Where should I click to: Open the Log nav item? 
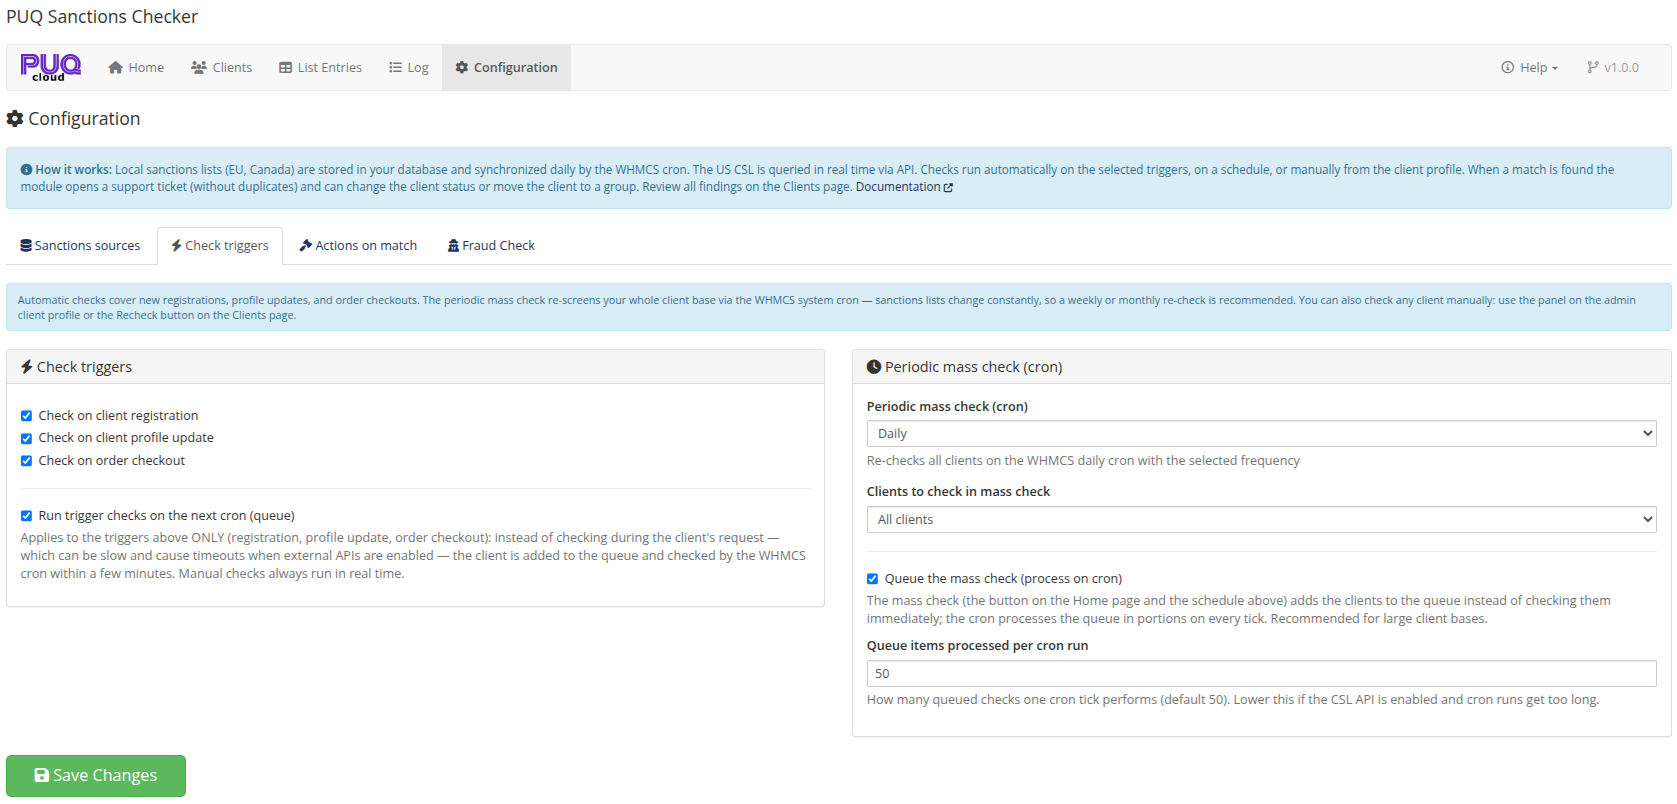409,67
